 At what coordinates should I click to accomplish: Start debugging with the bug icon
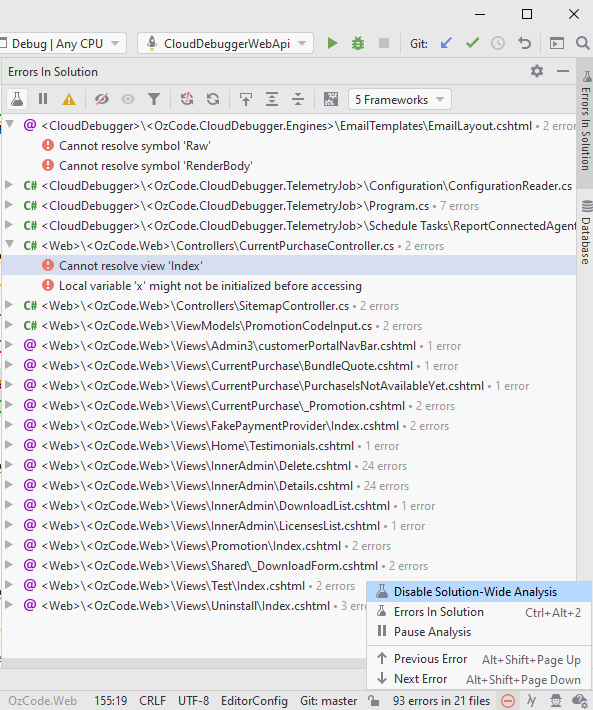358,43
